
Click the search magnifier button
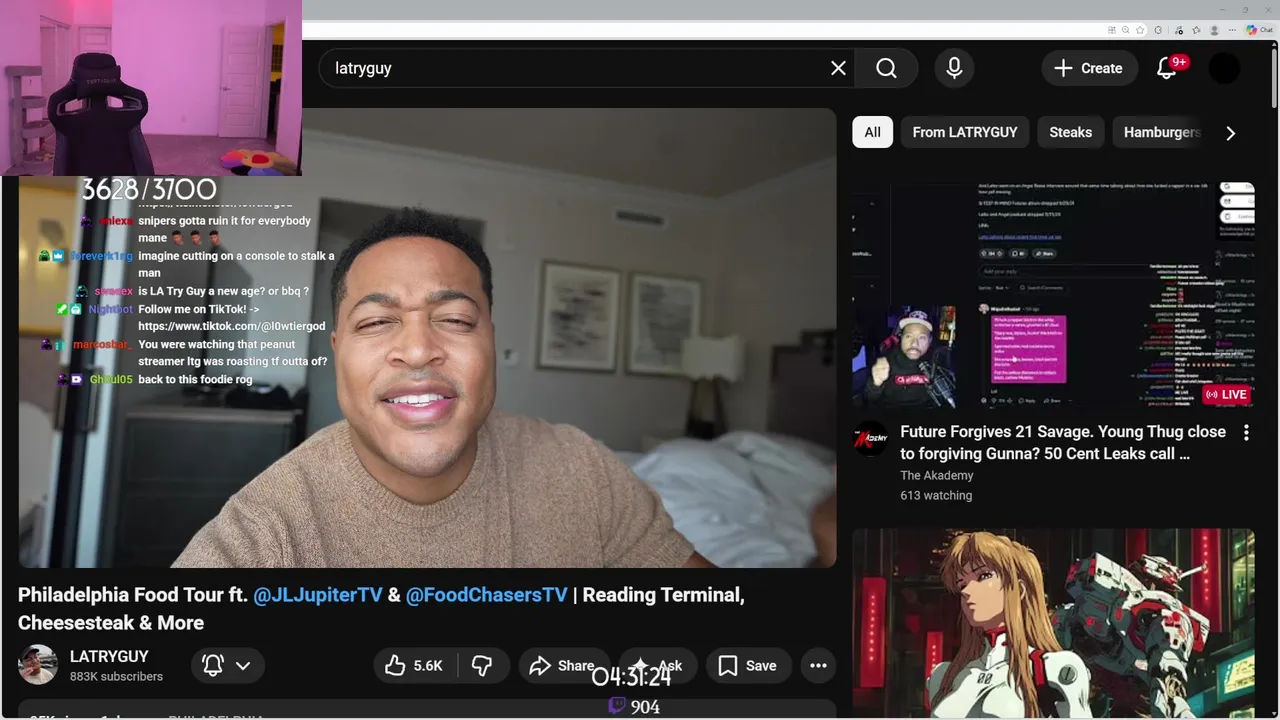click(887, 68)
